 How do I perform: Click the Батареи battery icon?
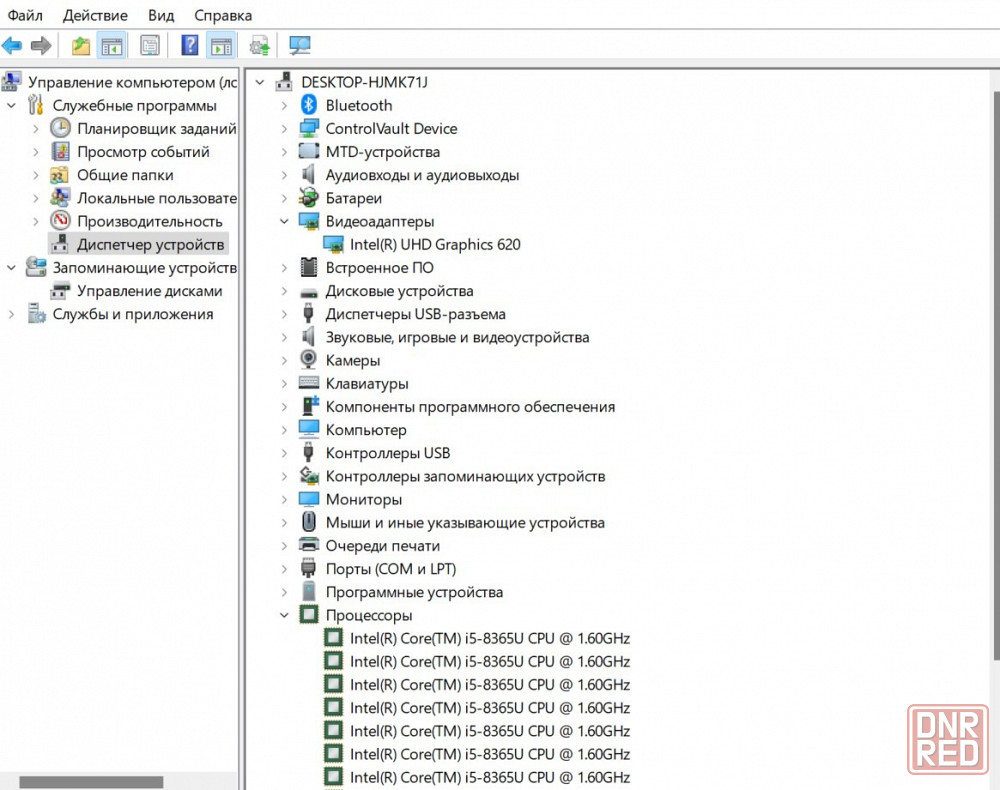tap(309, 198)
